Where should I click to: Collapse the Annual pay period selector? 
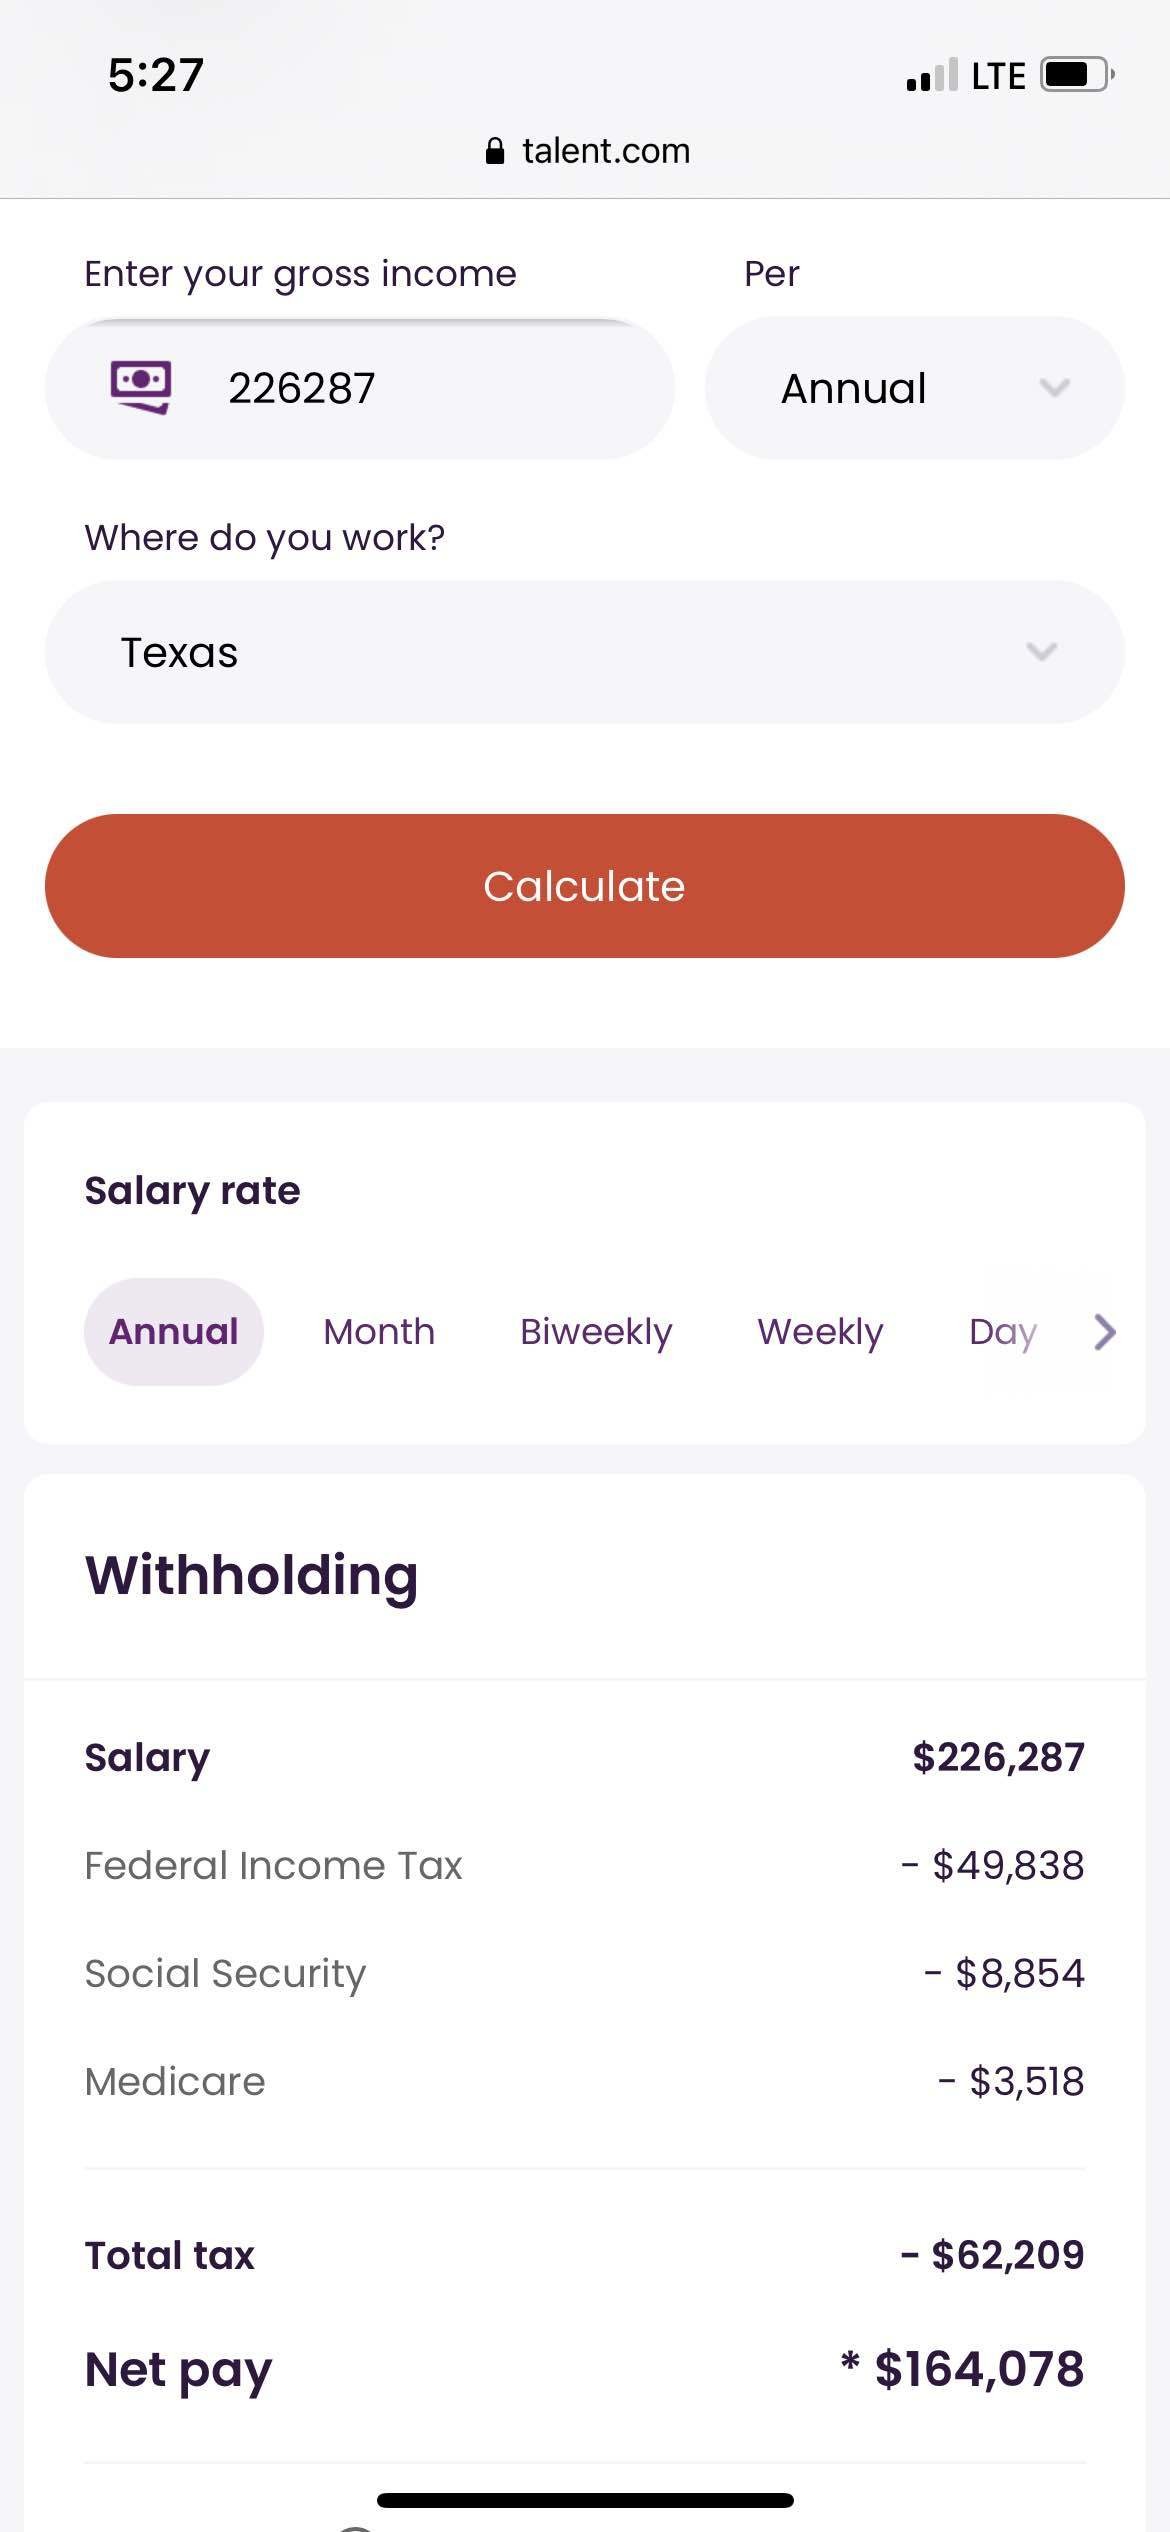(913, 388)
